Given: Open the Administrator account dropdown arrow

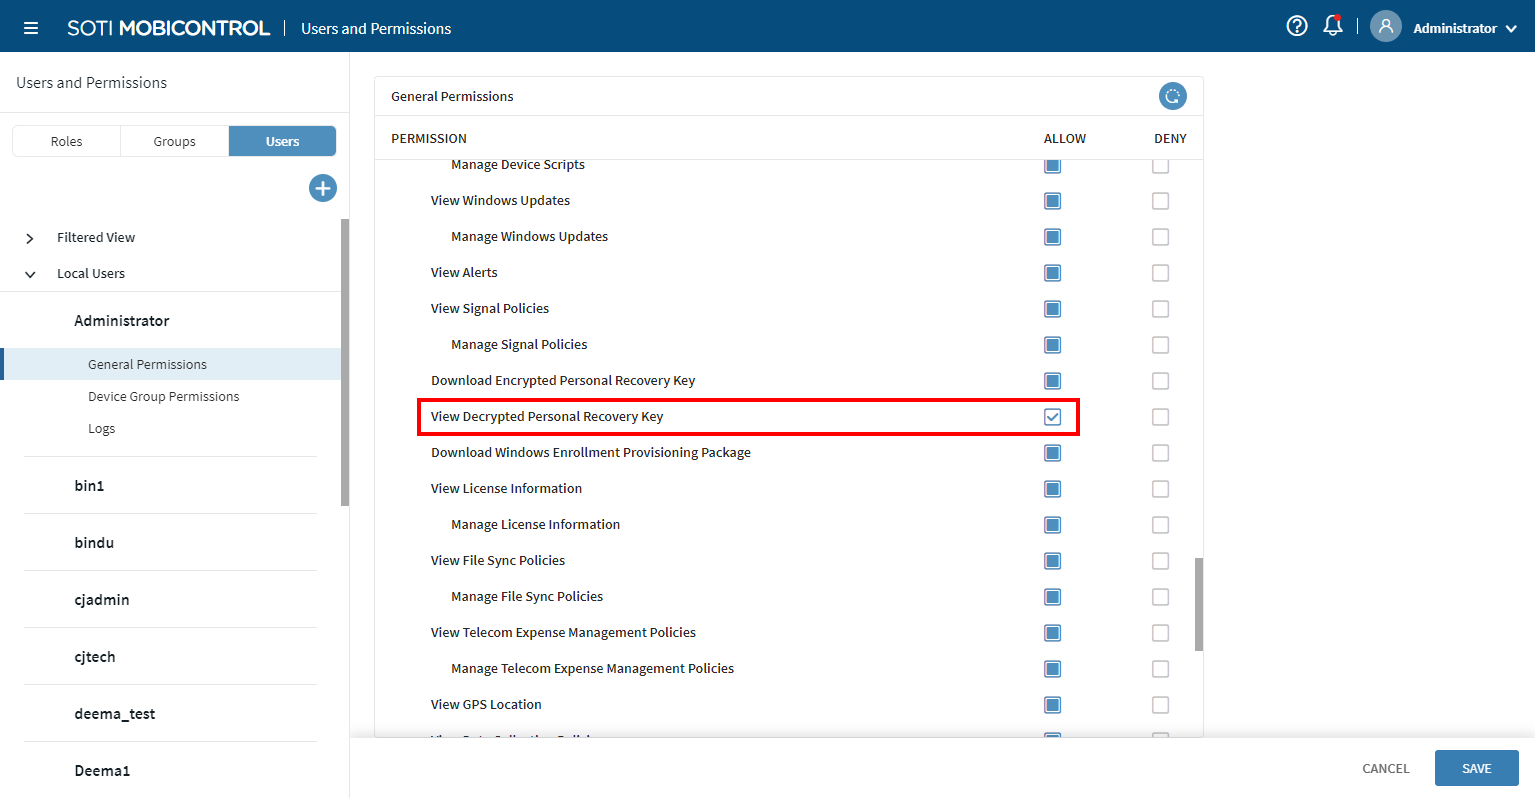Looking at the screenshot, I should pos(1511,29).
